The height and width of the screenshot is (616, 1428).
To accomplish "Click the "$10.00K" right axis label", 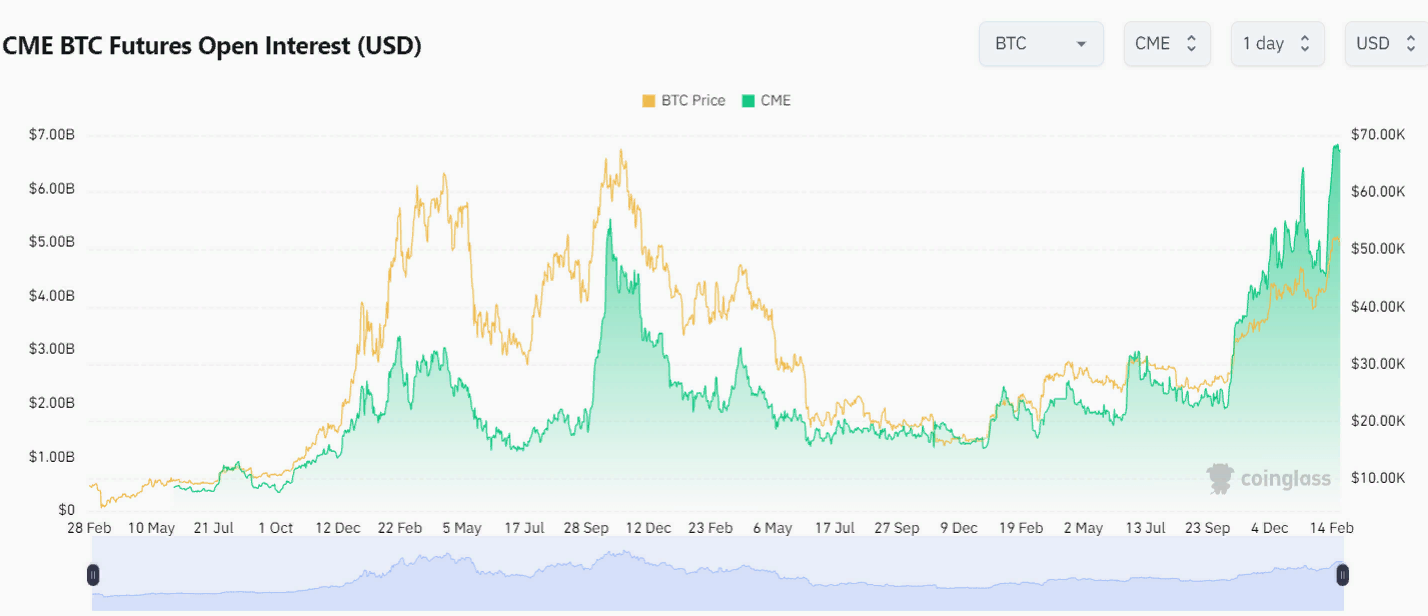I will (1378, 478).
